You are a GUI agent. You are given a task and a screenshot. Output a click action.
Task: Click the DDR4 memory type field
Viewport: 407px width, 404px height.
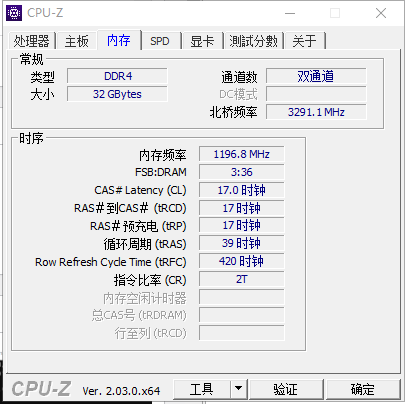pos(117,76)
